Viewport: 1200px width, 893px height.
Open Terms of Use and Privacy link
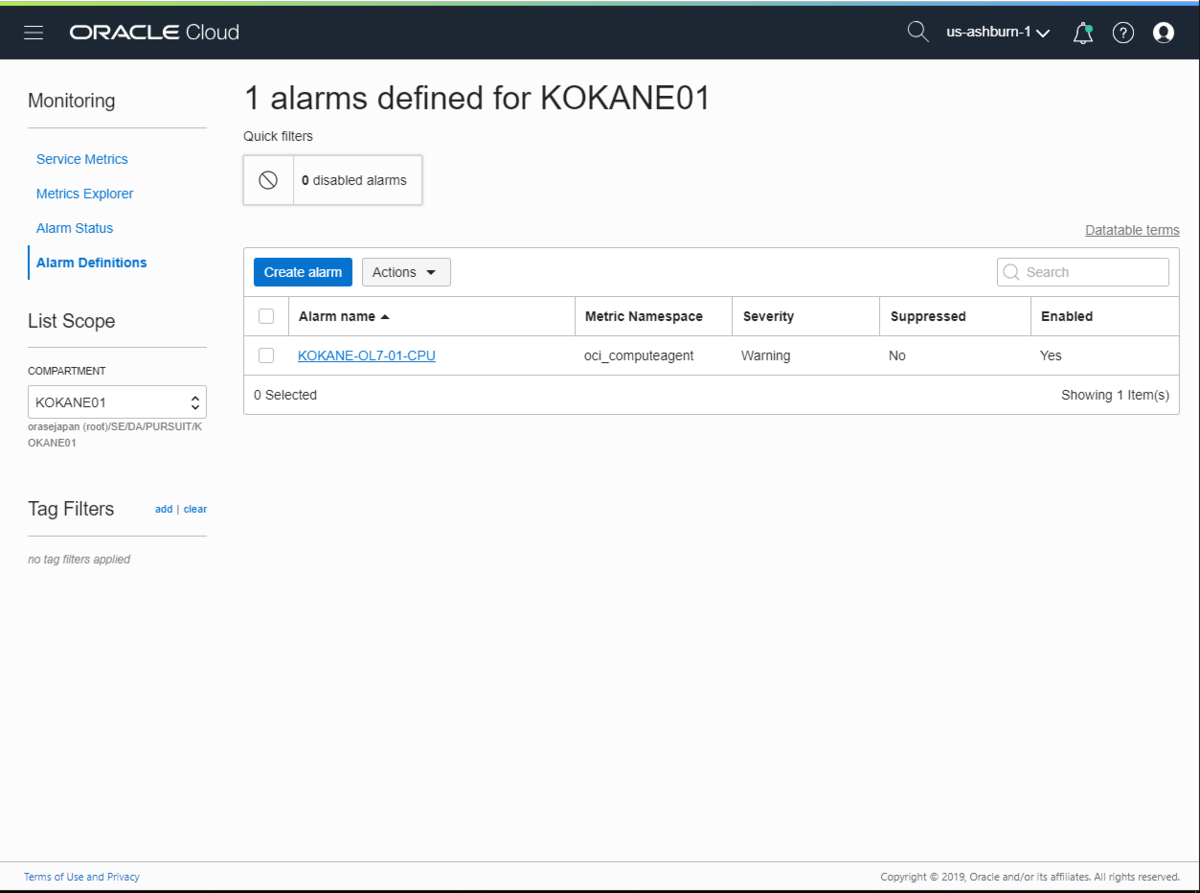tap(82, 877)
